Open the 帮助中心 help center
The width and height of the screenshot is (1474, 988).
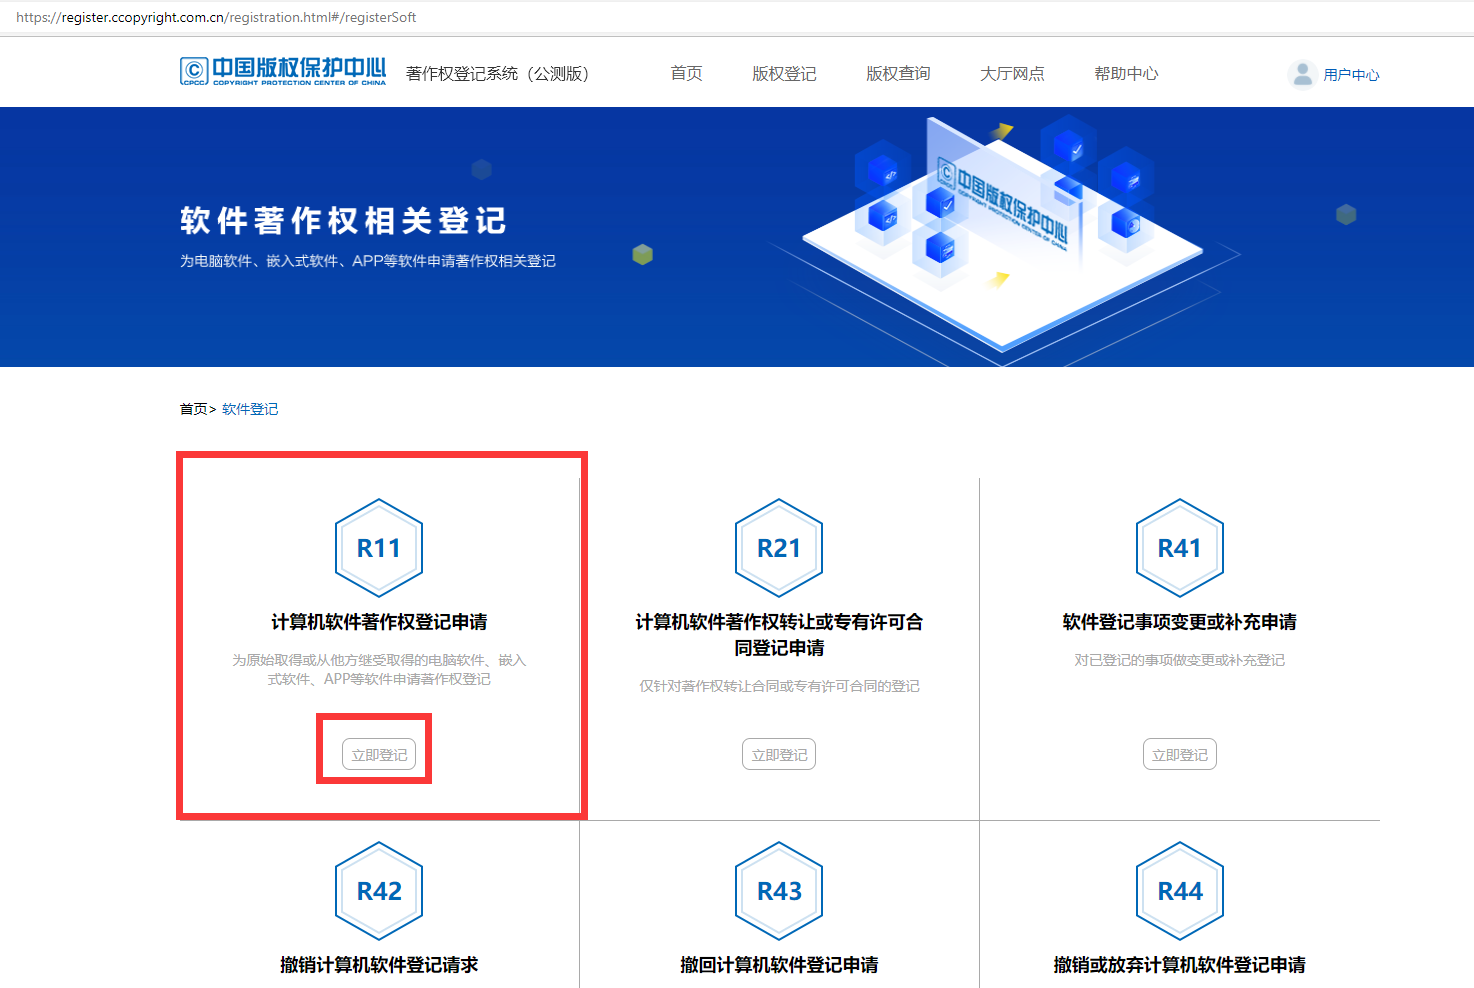tap(1126, 73)
